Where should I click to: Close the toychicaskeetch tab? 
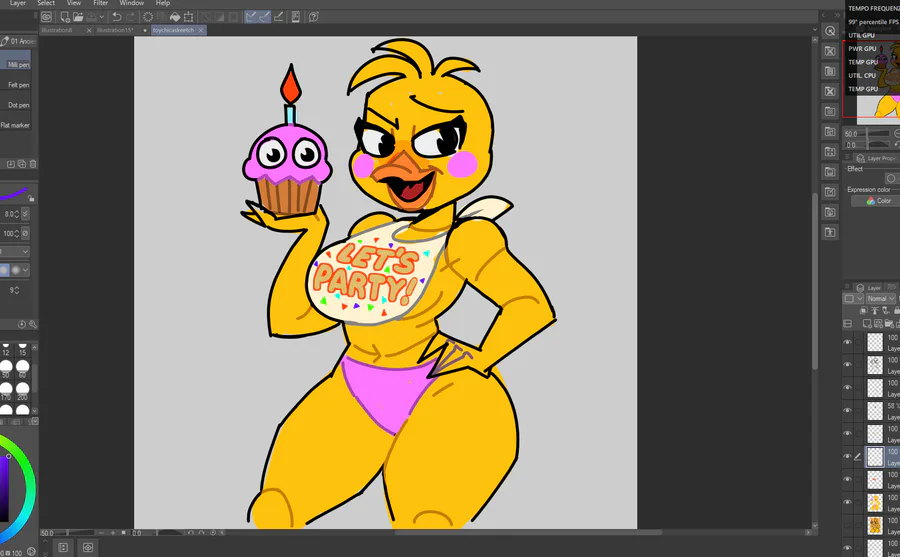point(201,30)
